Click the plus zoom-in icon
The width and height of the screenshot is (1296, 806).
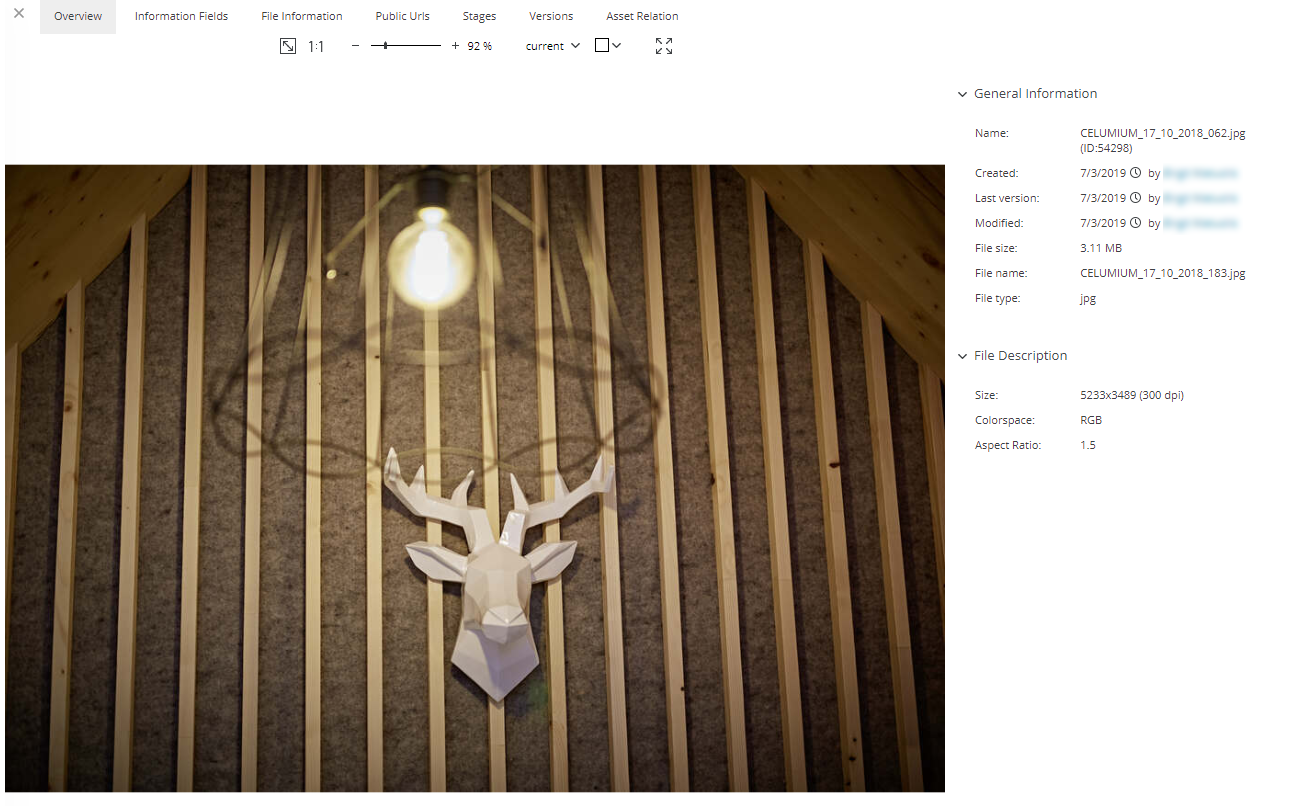click(455, 46)
